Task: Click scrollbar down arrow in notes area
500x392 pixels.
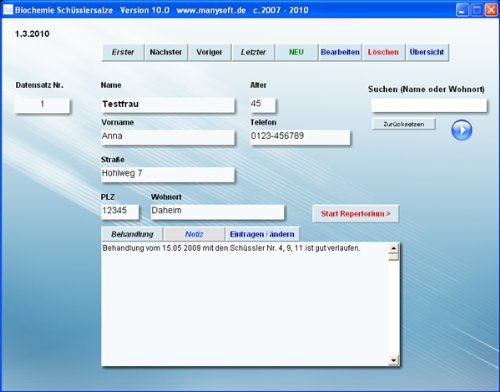Action: [x=394, y=360]
